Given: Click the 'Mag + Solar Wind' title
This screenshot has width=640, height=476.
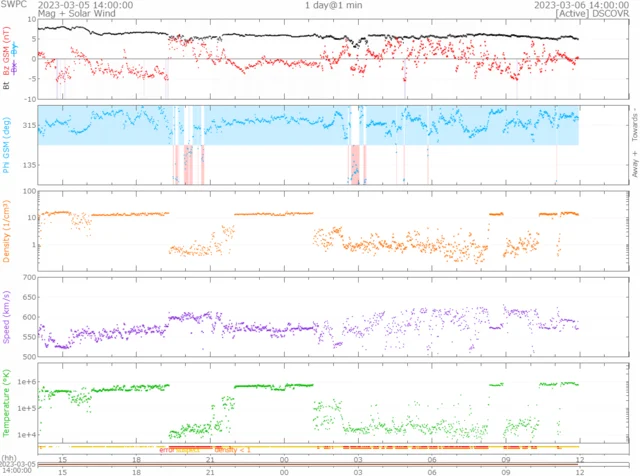Looking at the screenshot, I should click(x=77, y=13).
